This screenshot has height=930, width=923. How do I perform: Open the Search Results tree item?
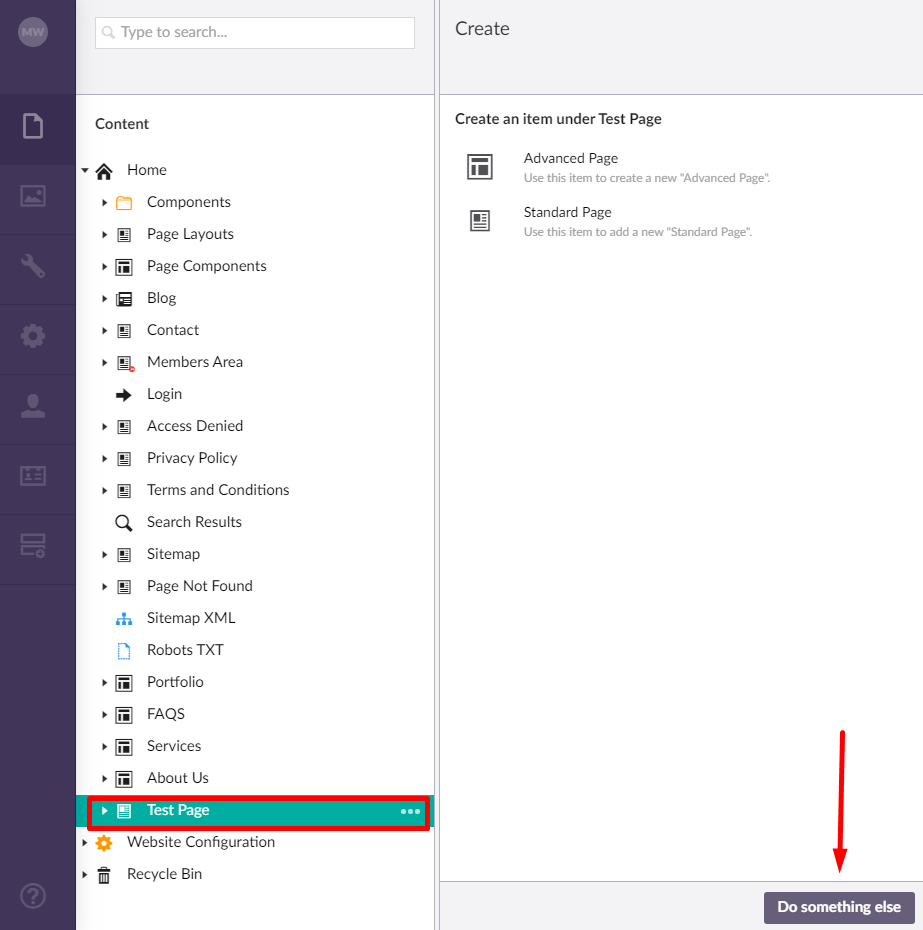tap(194, 522)
